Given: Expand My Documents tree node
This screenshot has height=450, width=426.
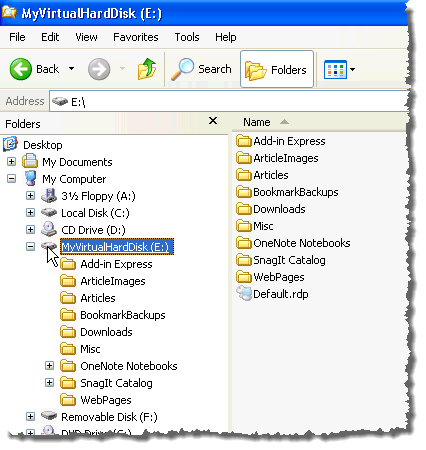Looking at the screenshot, I should pyautogui.click(x=11, y=162).
